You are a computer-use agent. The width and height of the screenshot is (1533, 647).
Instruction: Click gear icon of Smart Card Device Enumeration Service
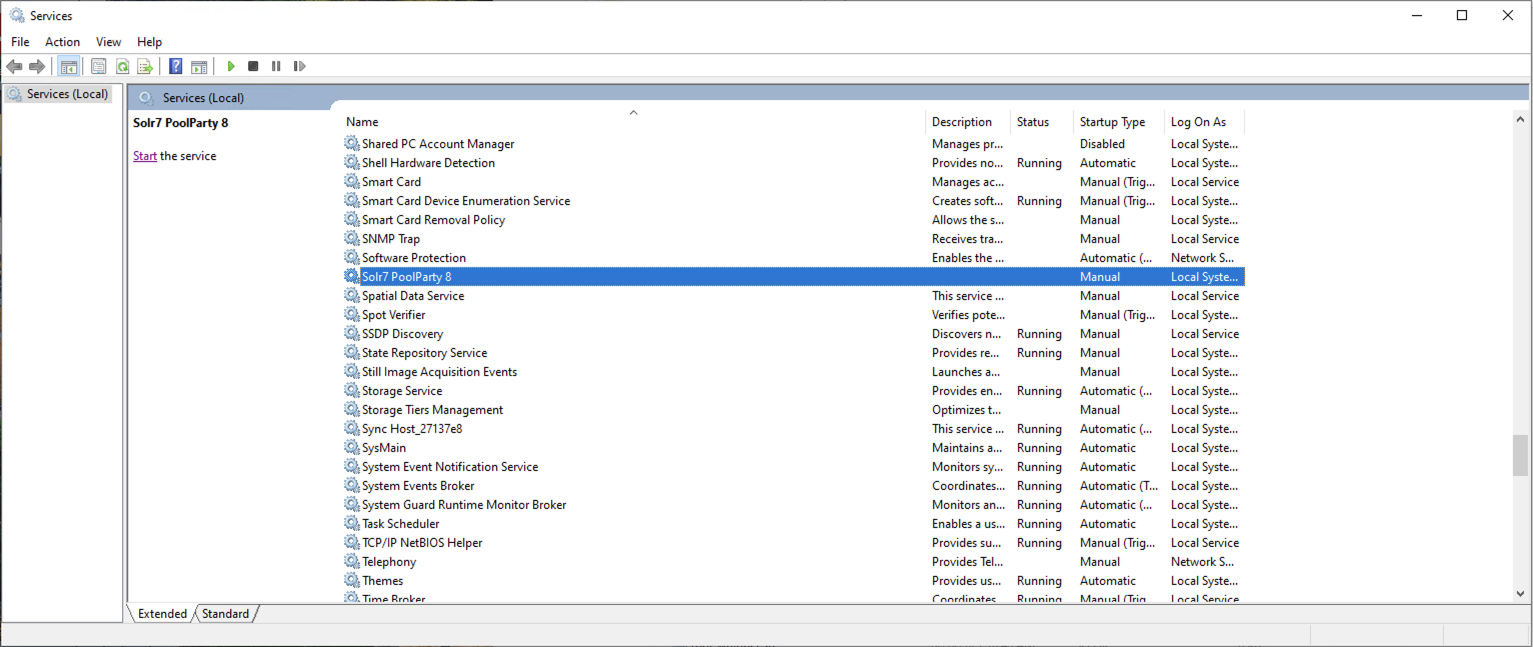pyautogui.click(x=352, y=201)
